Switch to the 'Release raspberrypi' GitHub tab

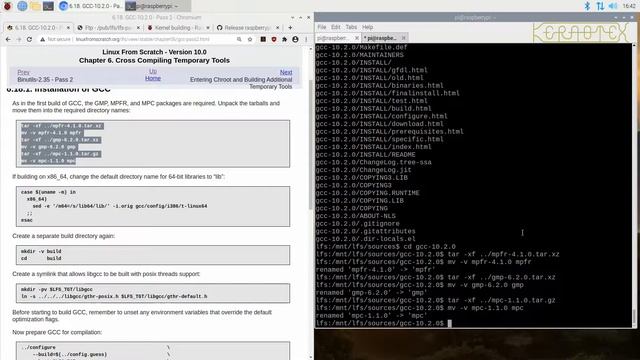(247, 27)
